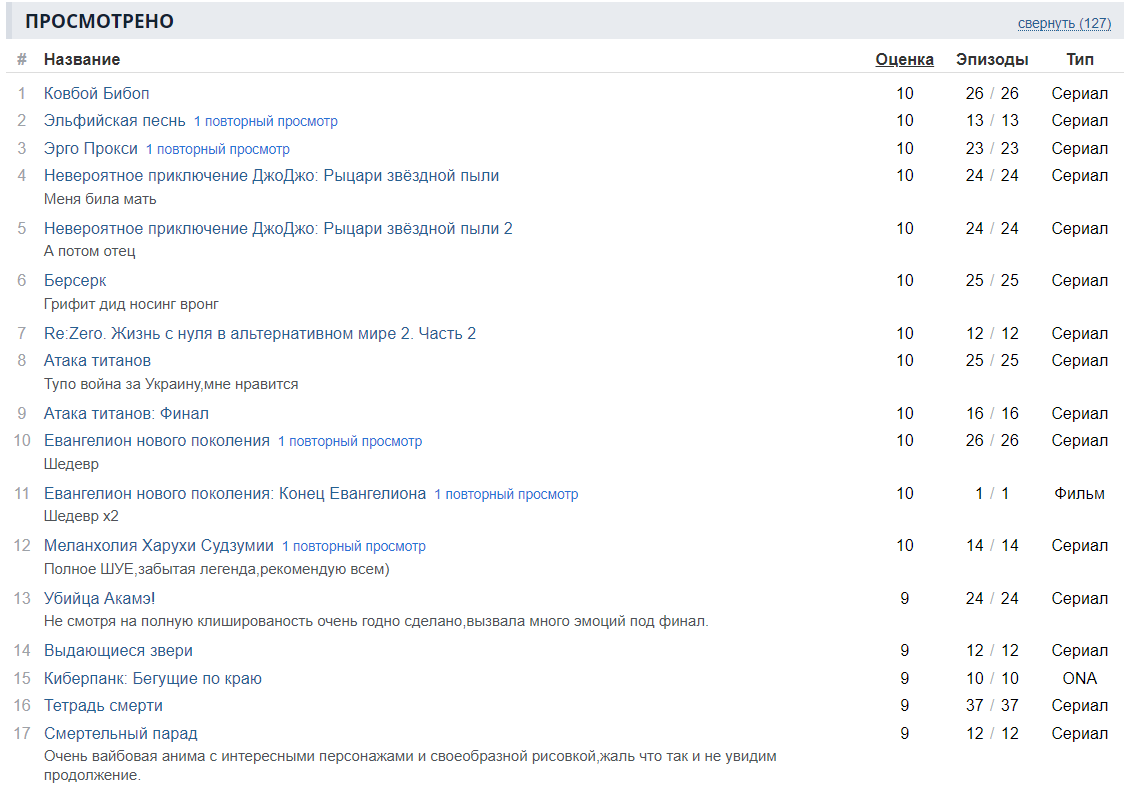Sort the list by Оценка column
This screenshot has width=1126, height=789.
[904, 60]
